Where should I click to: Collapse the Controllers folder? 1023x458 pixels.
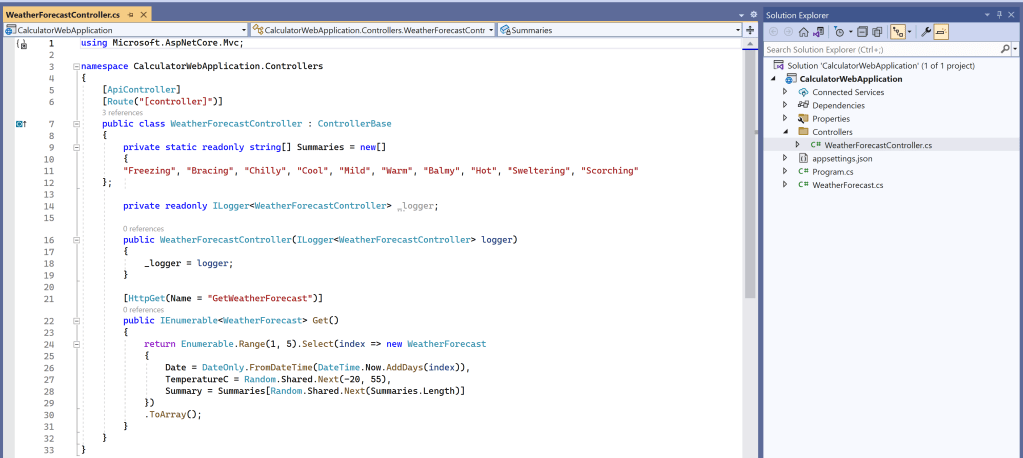click(786, 131)
